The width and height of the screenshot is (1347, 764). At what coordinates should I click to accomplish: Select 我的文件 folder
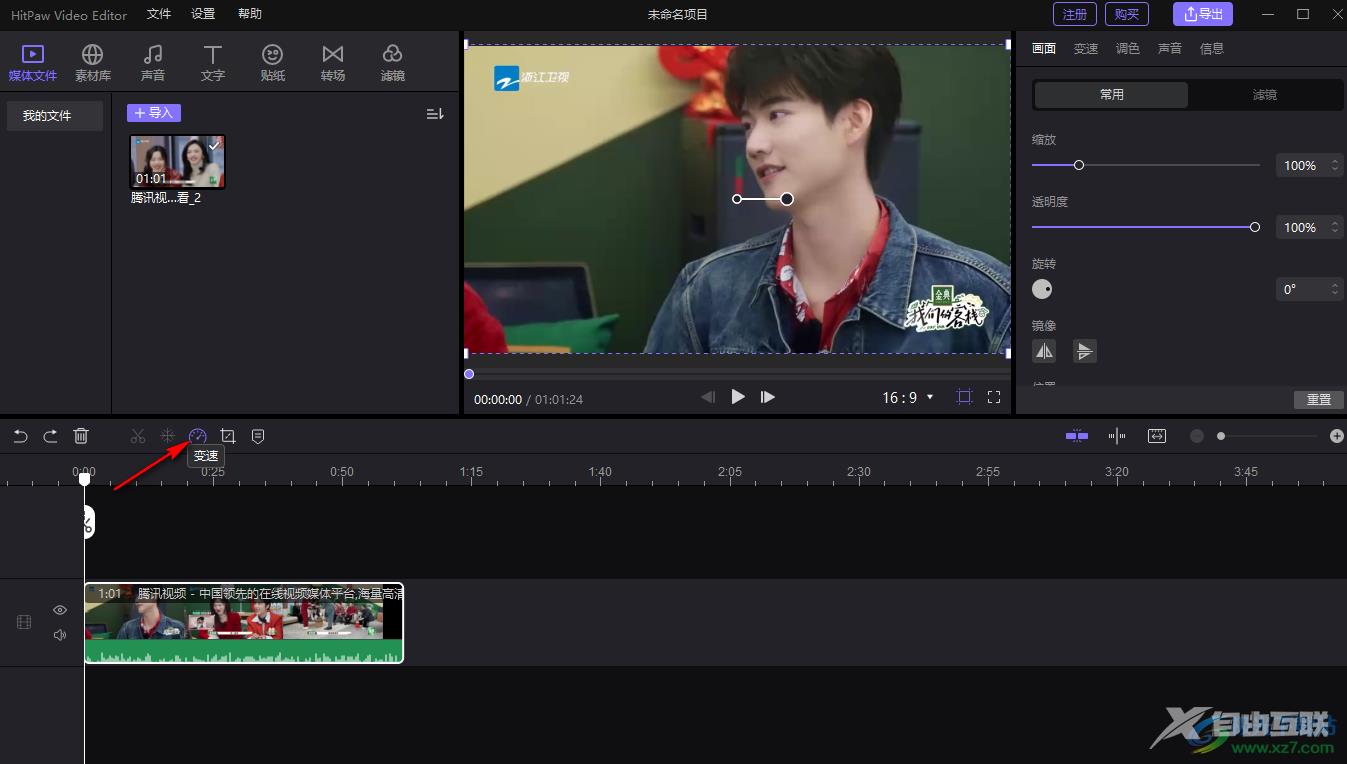coord(55,116)
